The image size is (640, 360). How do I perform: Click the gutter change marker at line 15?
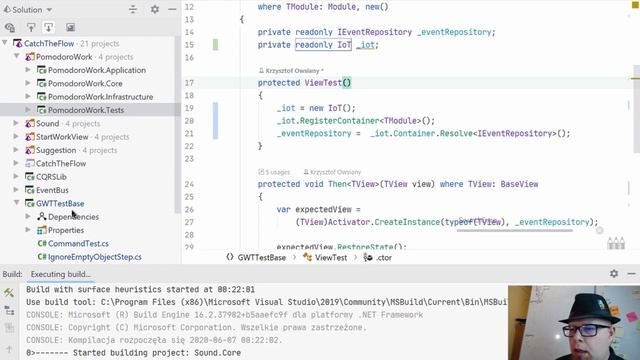tap(216, 44)
